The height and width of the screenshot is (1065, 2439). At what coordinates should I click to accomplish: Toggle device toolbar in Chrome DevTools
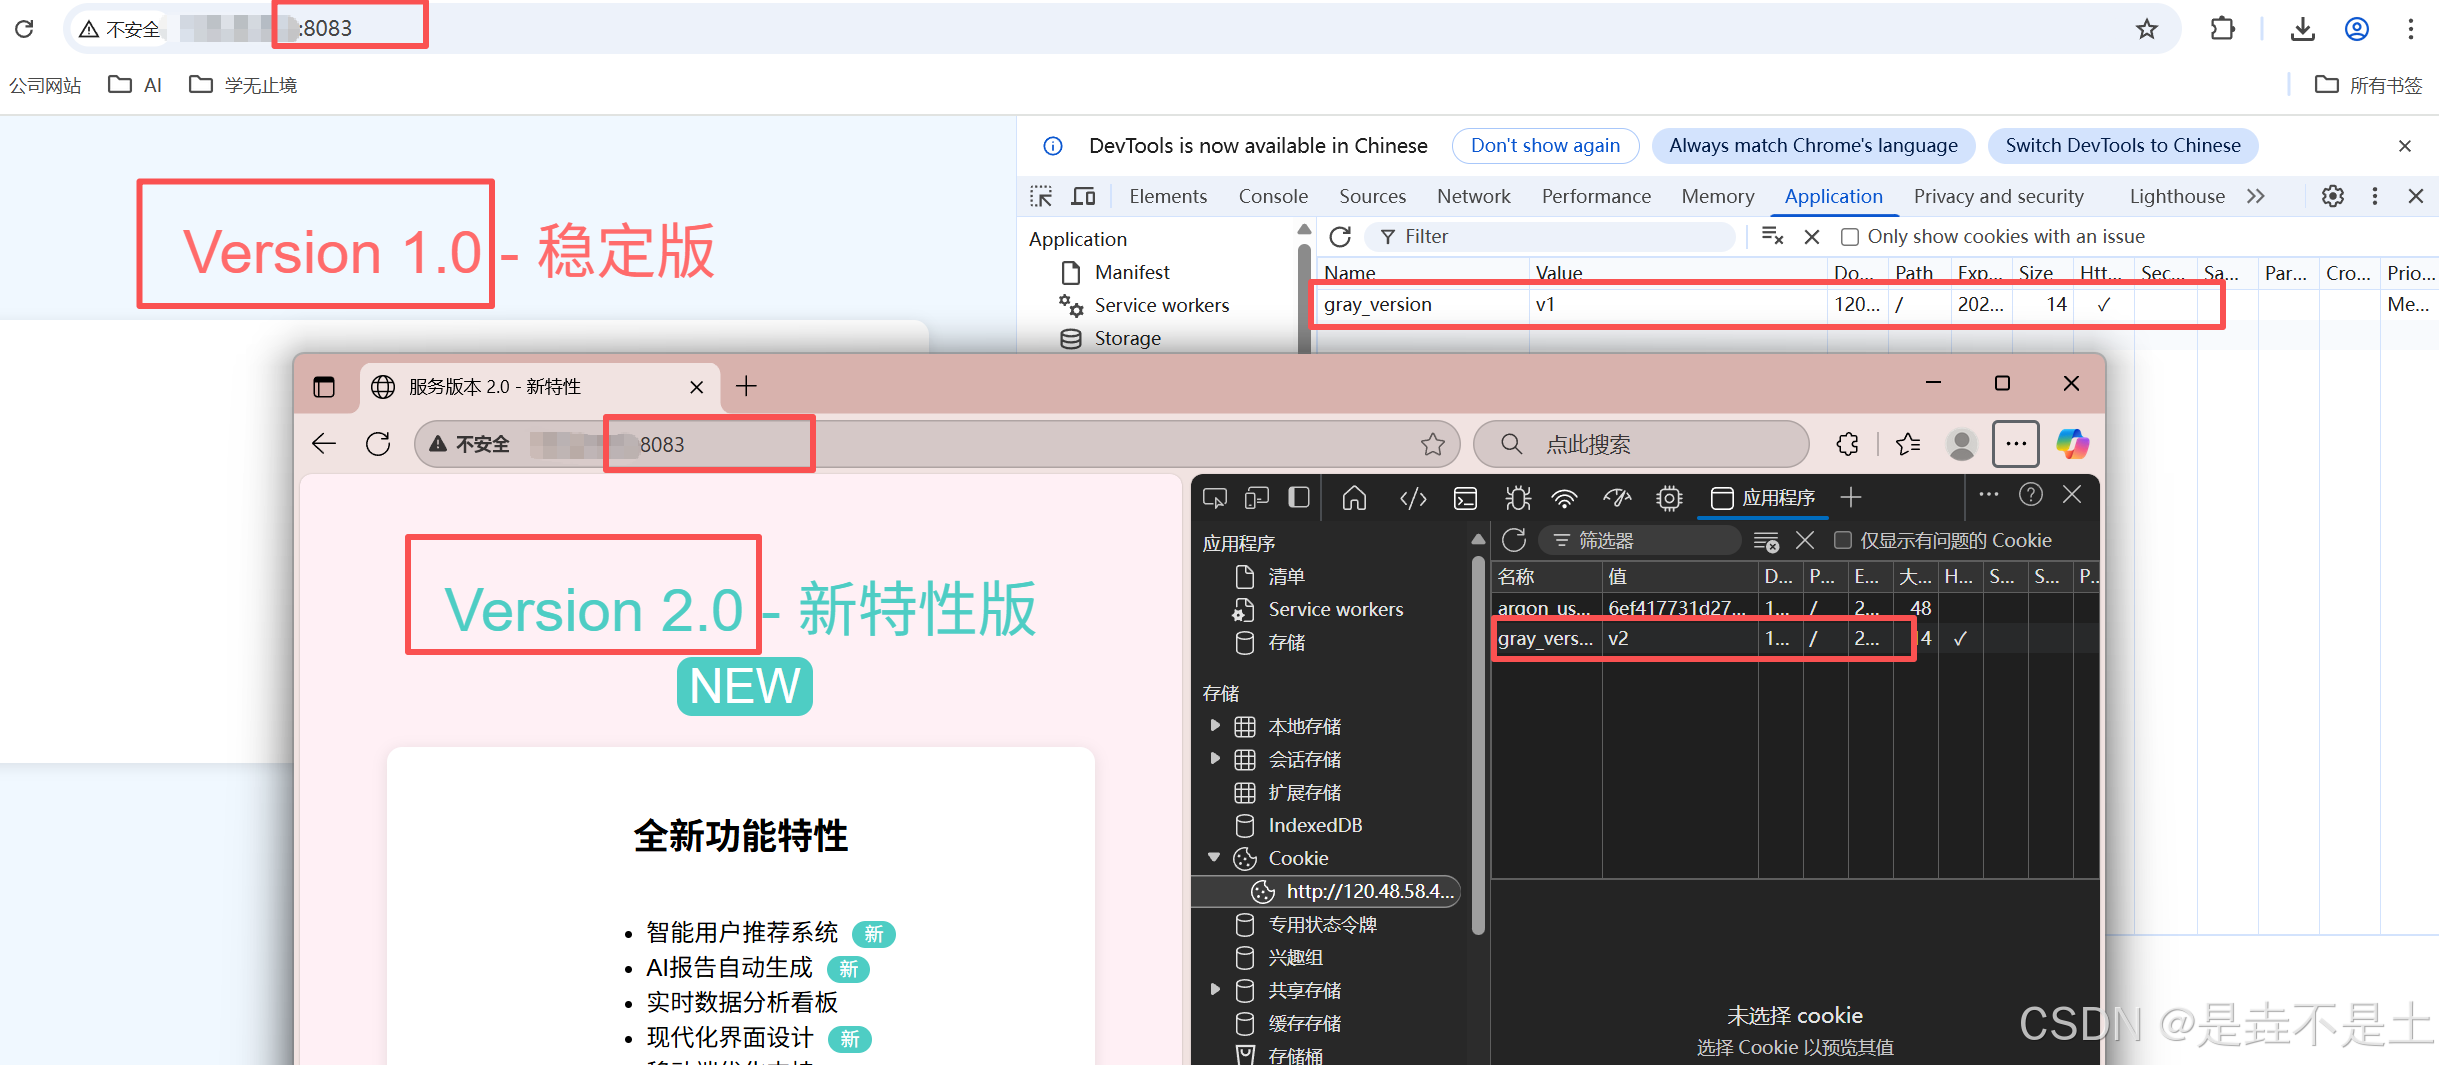[x=1084, y=196]
